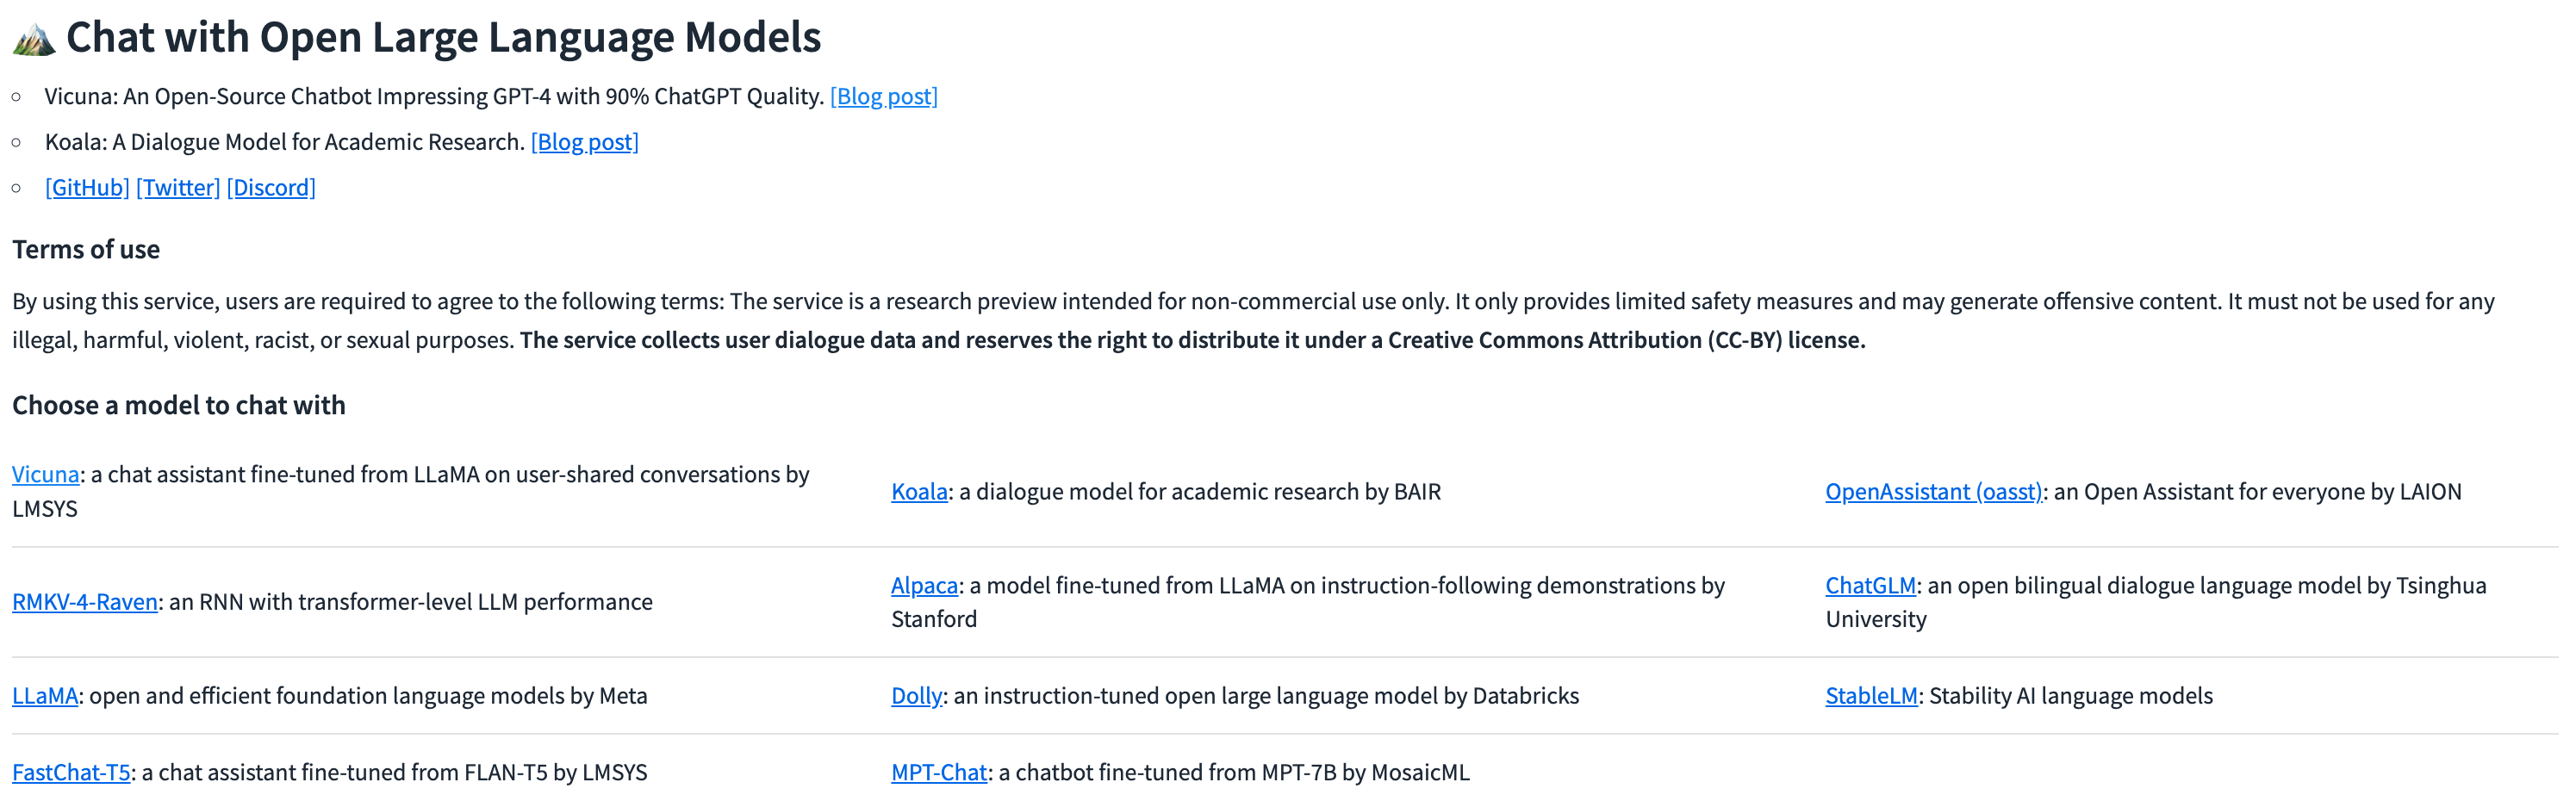
Task: Visit the Twitter link
Action: tap(178, 188)
